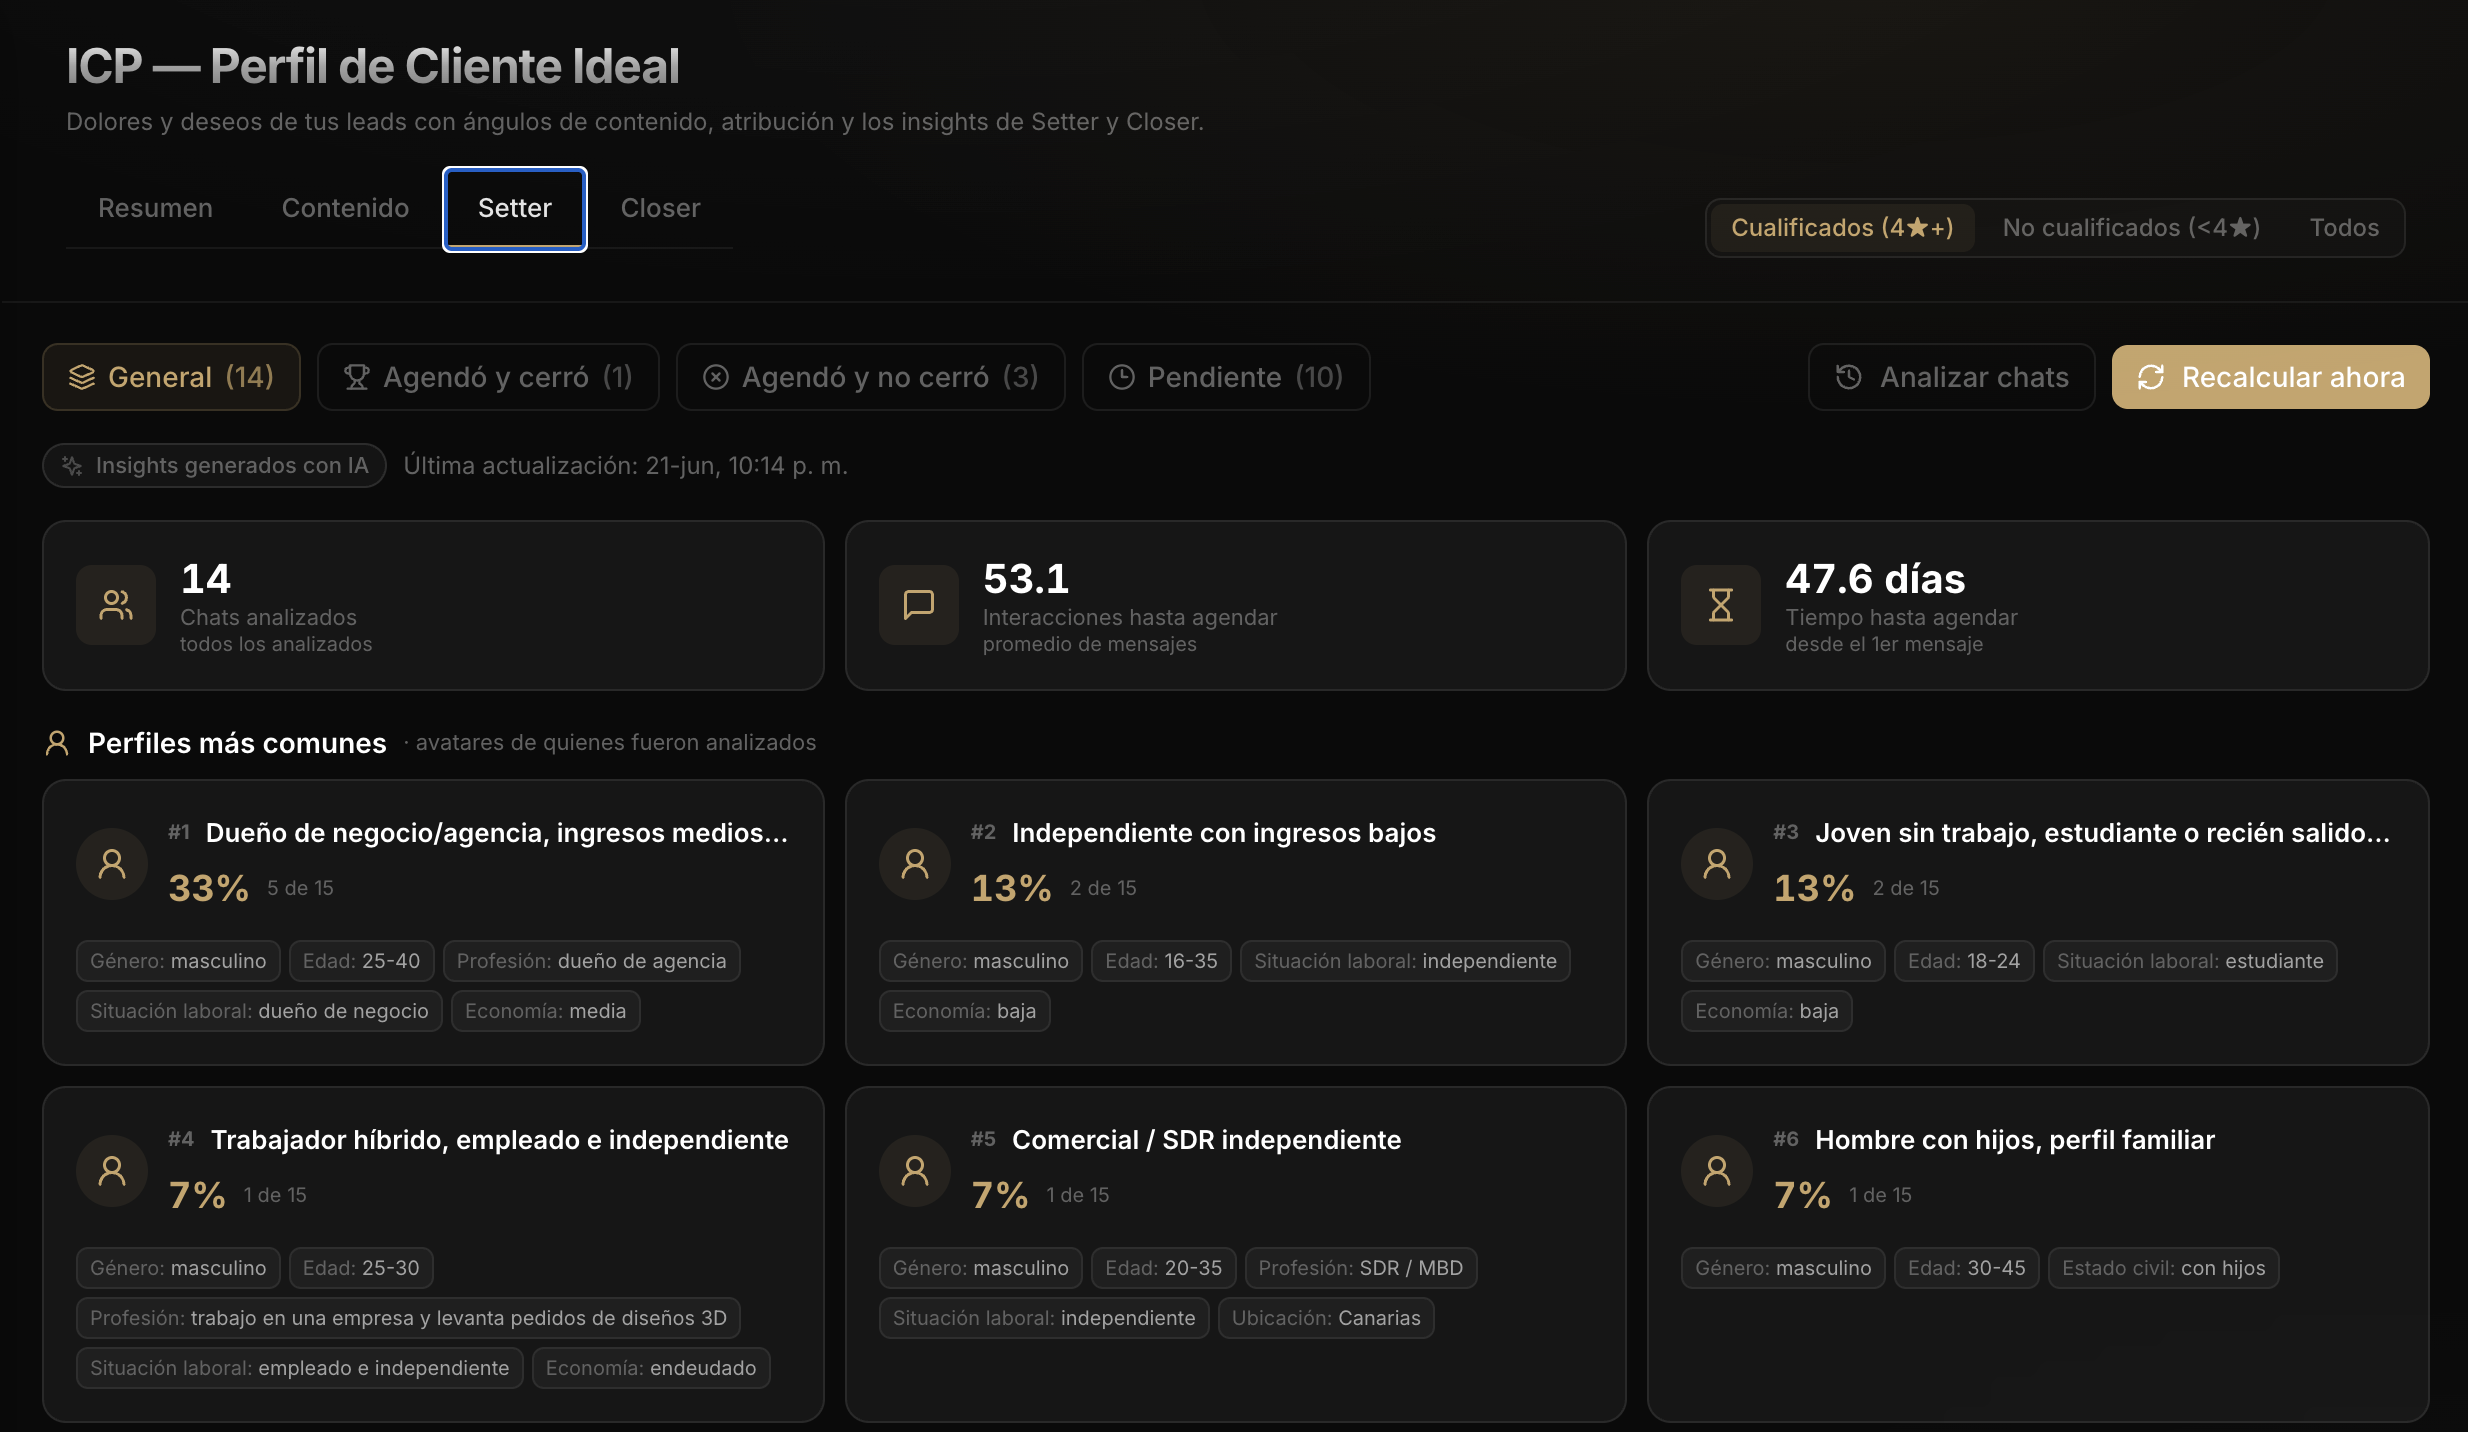Click the layers icon in General chip
Viewport: 2468px width, 1432px height.
coord(82,377)
